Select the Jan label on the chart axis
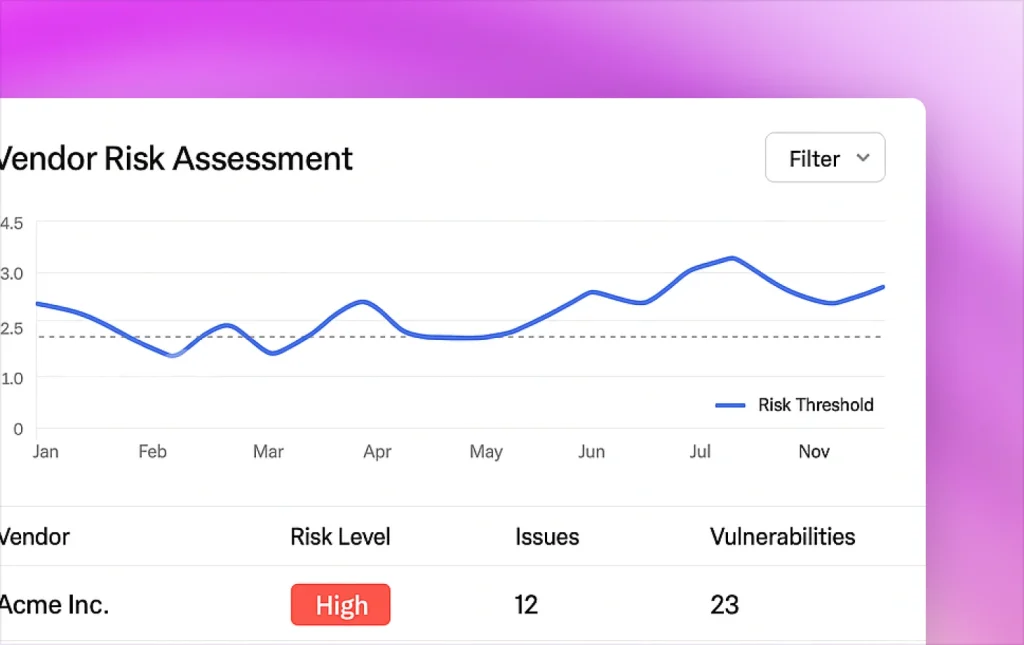This screenshot has width=1024, height=645. point(46,452)
